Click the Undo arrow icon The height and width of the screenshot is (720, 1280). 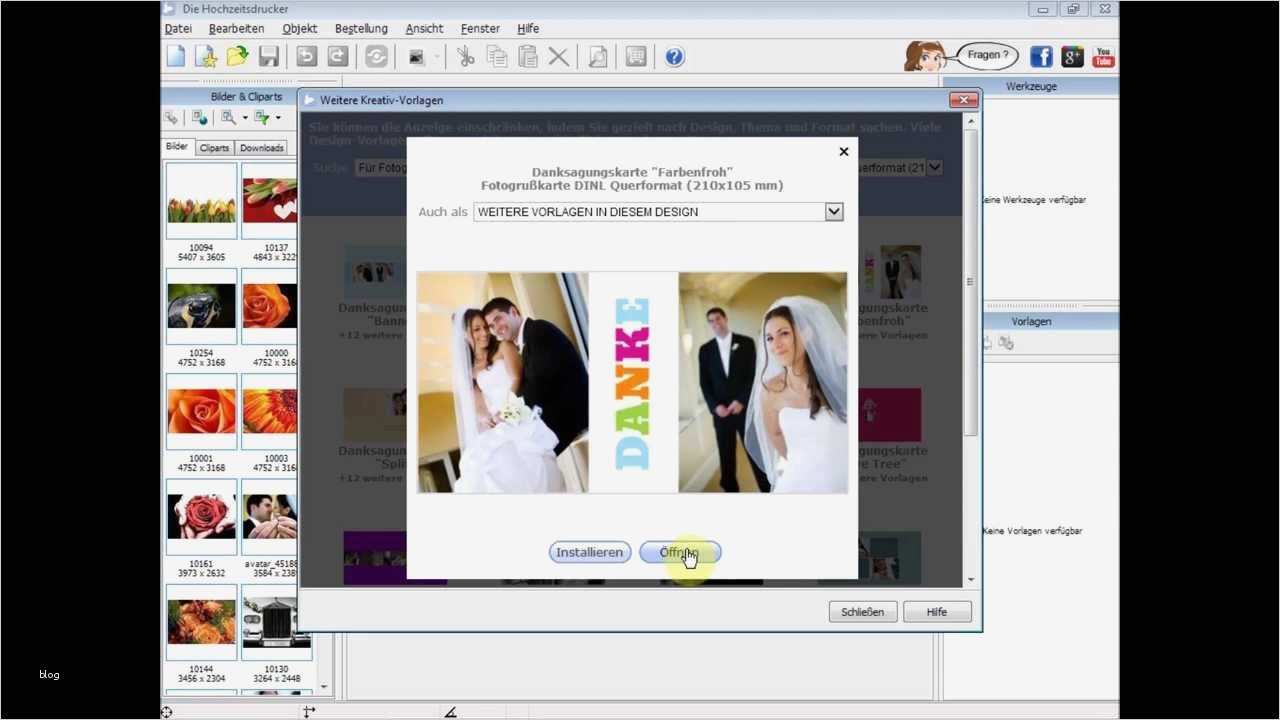click(305, 57)
